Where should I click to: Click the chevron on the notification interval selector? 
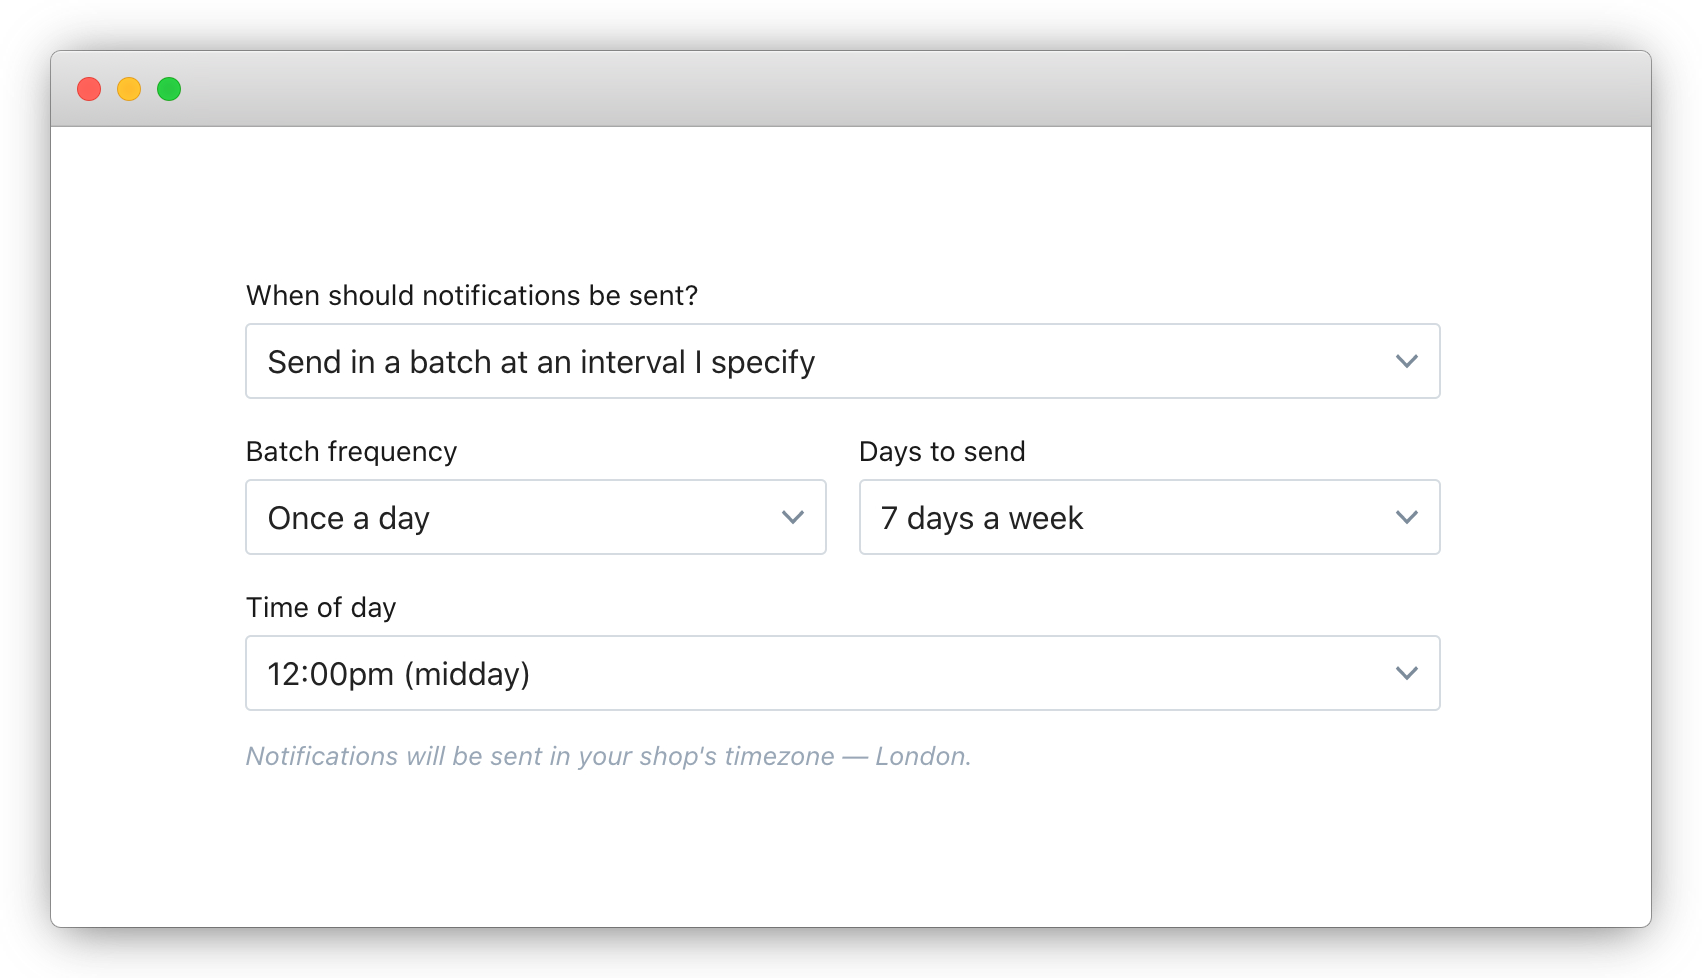[1406, 361]
